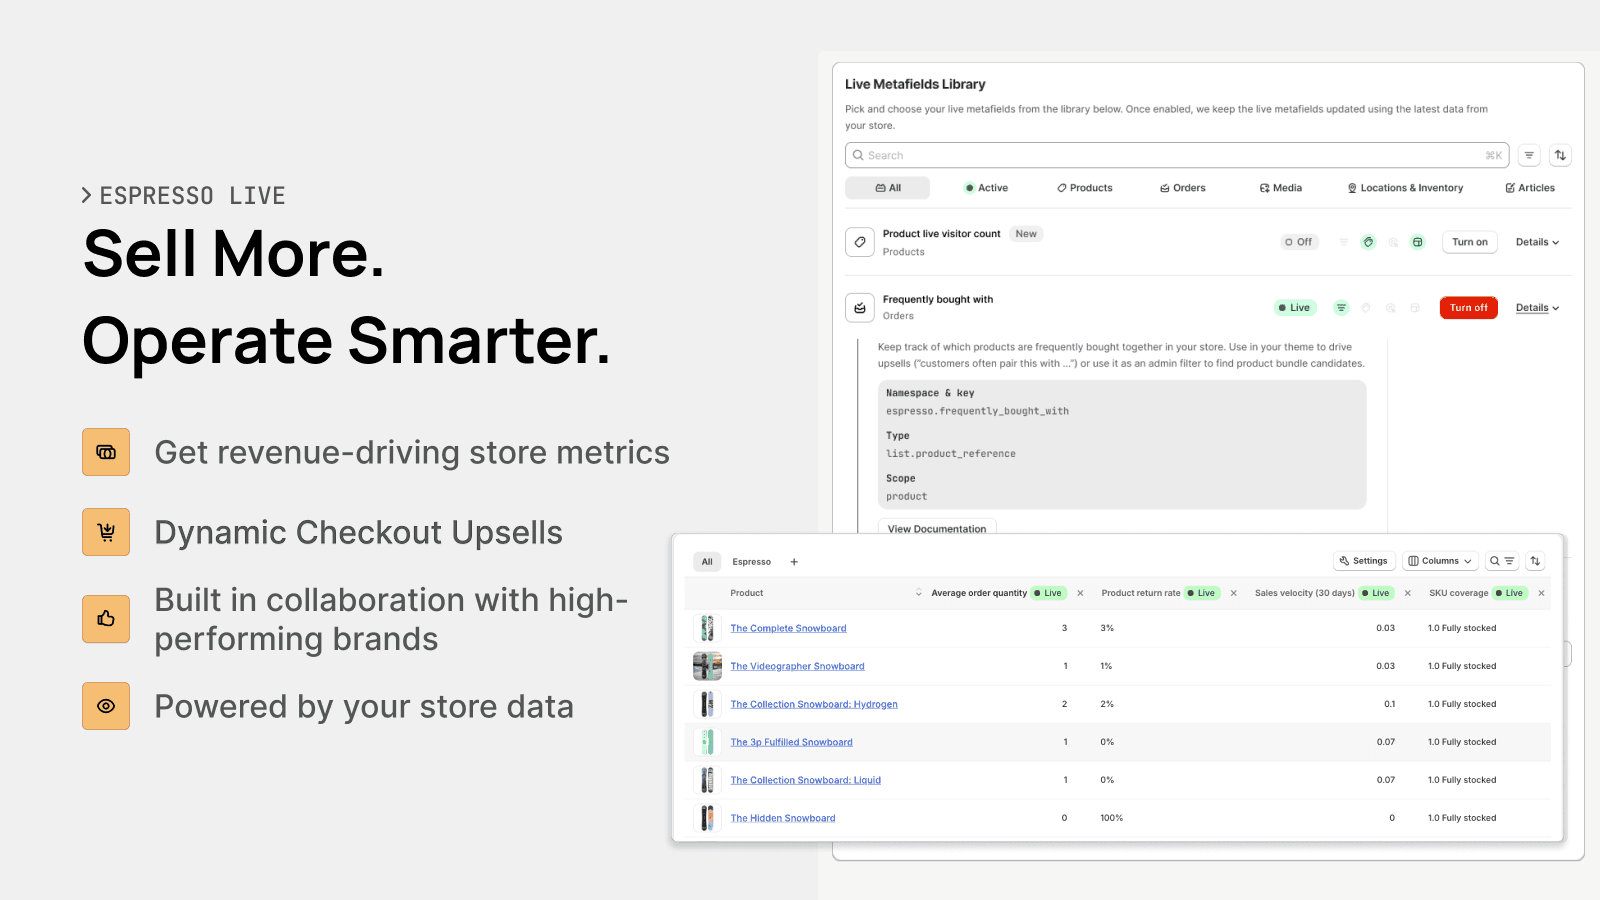Viewport: 1600px width, 900px height.
Task: Open search and filter in product table
Action: point(1501,561)
